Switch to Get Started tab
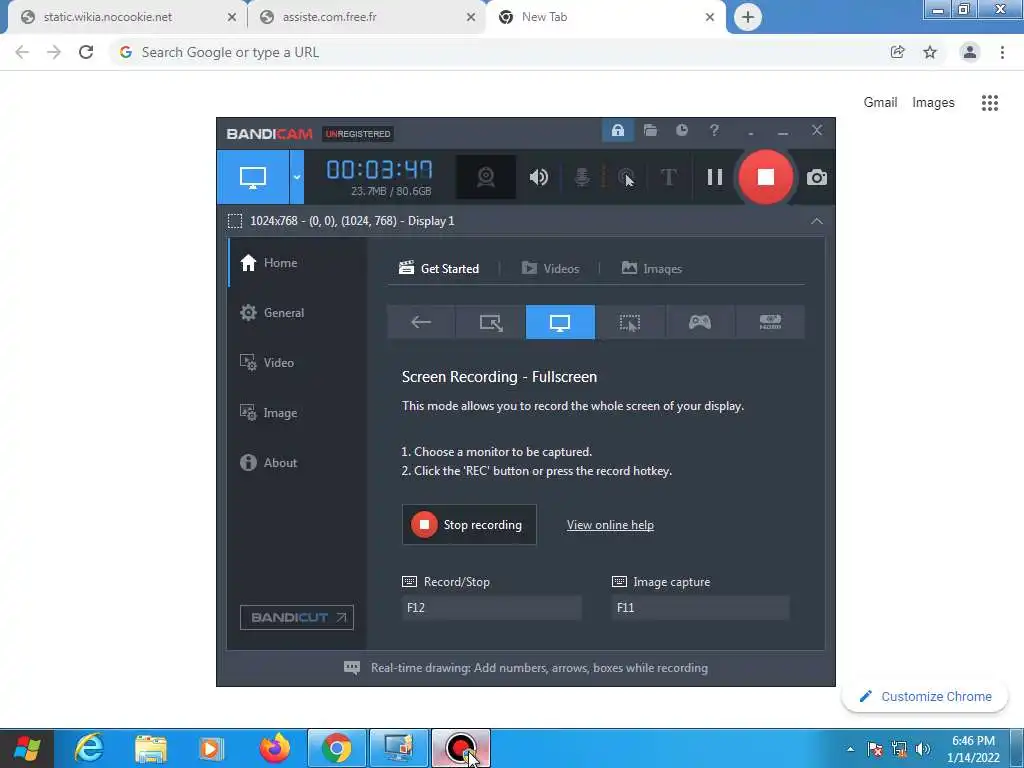The height and width of the screenshot is (768, 1024). [439, 268]
